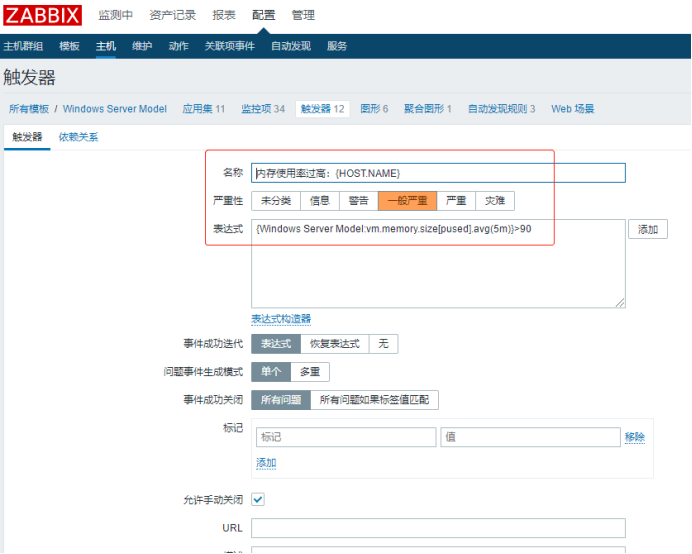692x554 pixels.
Task: Set 事件成功迭代 to 恢复表达式
Action: coord(335,344)
